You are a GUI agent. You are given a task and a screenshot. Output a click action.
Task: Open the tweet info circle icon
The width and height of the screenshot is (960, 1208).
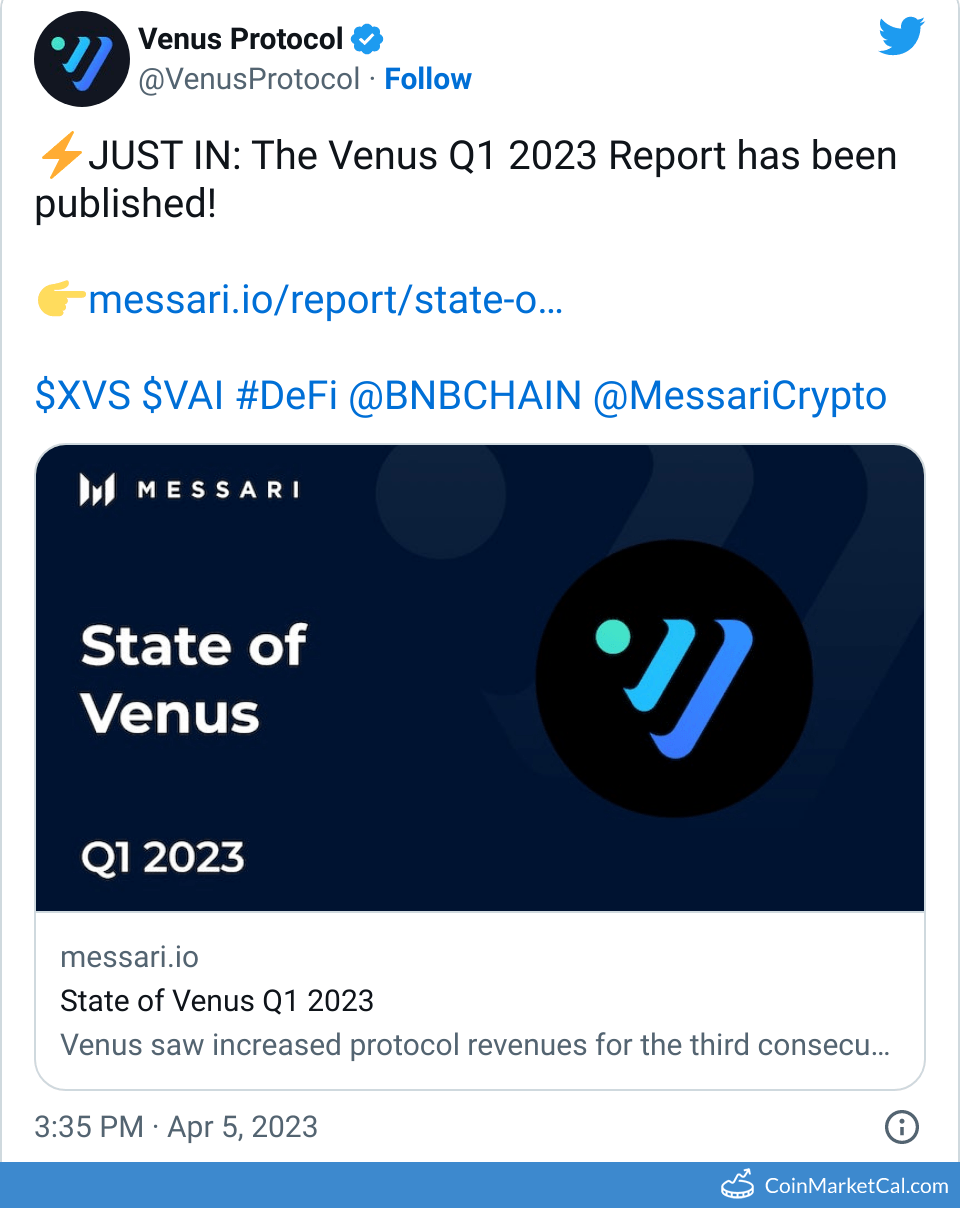(902, 1127)
